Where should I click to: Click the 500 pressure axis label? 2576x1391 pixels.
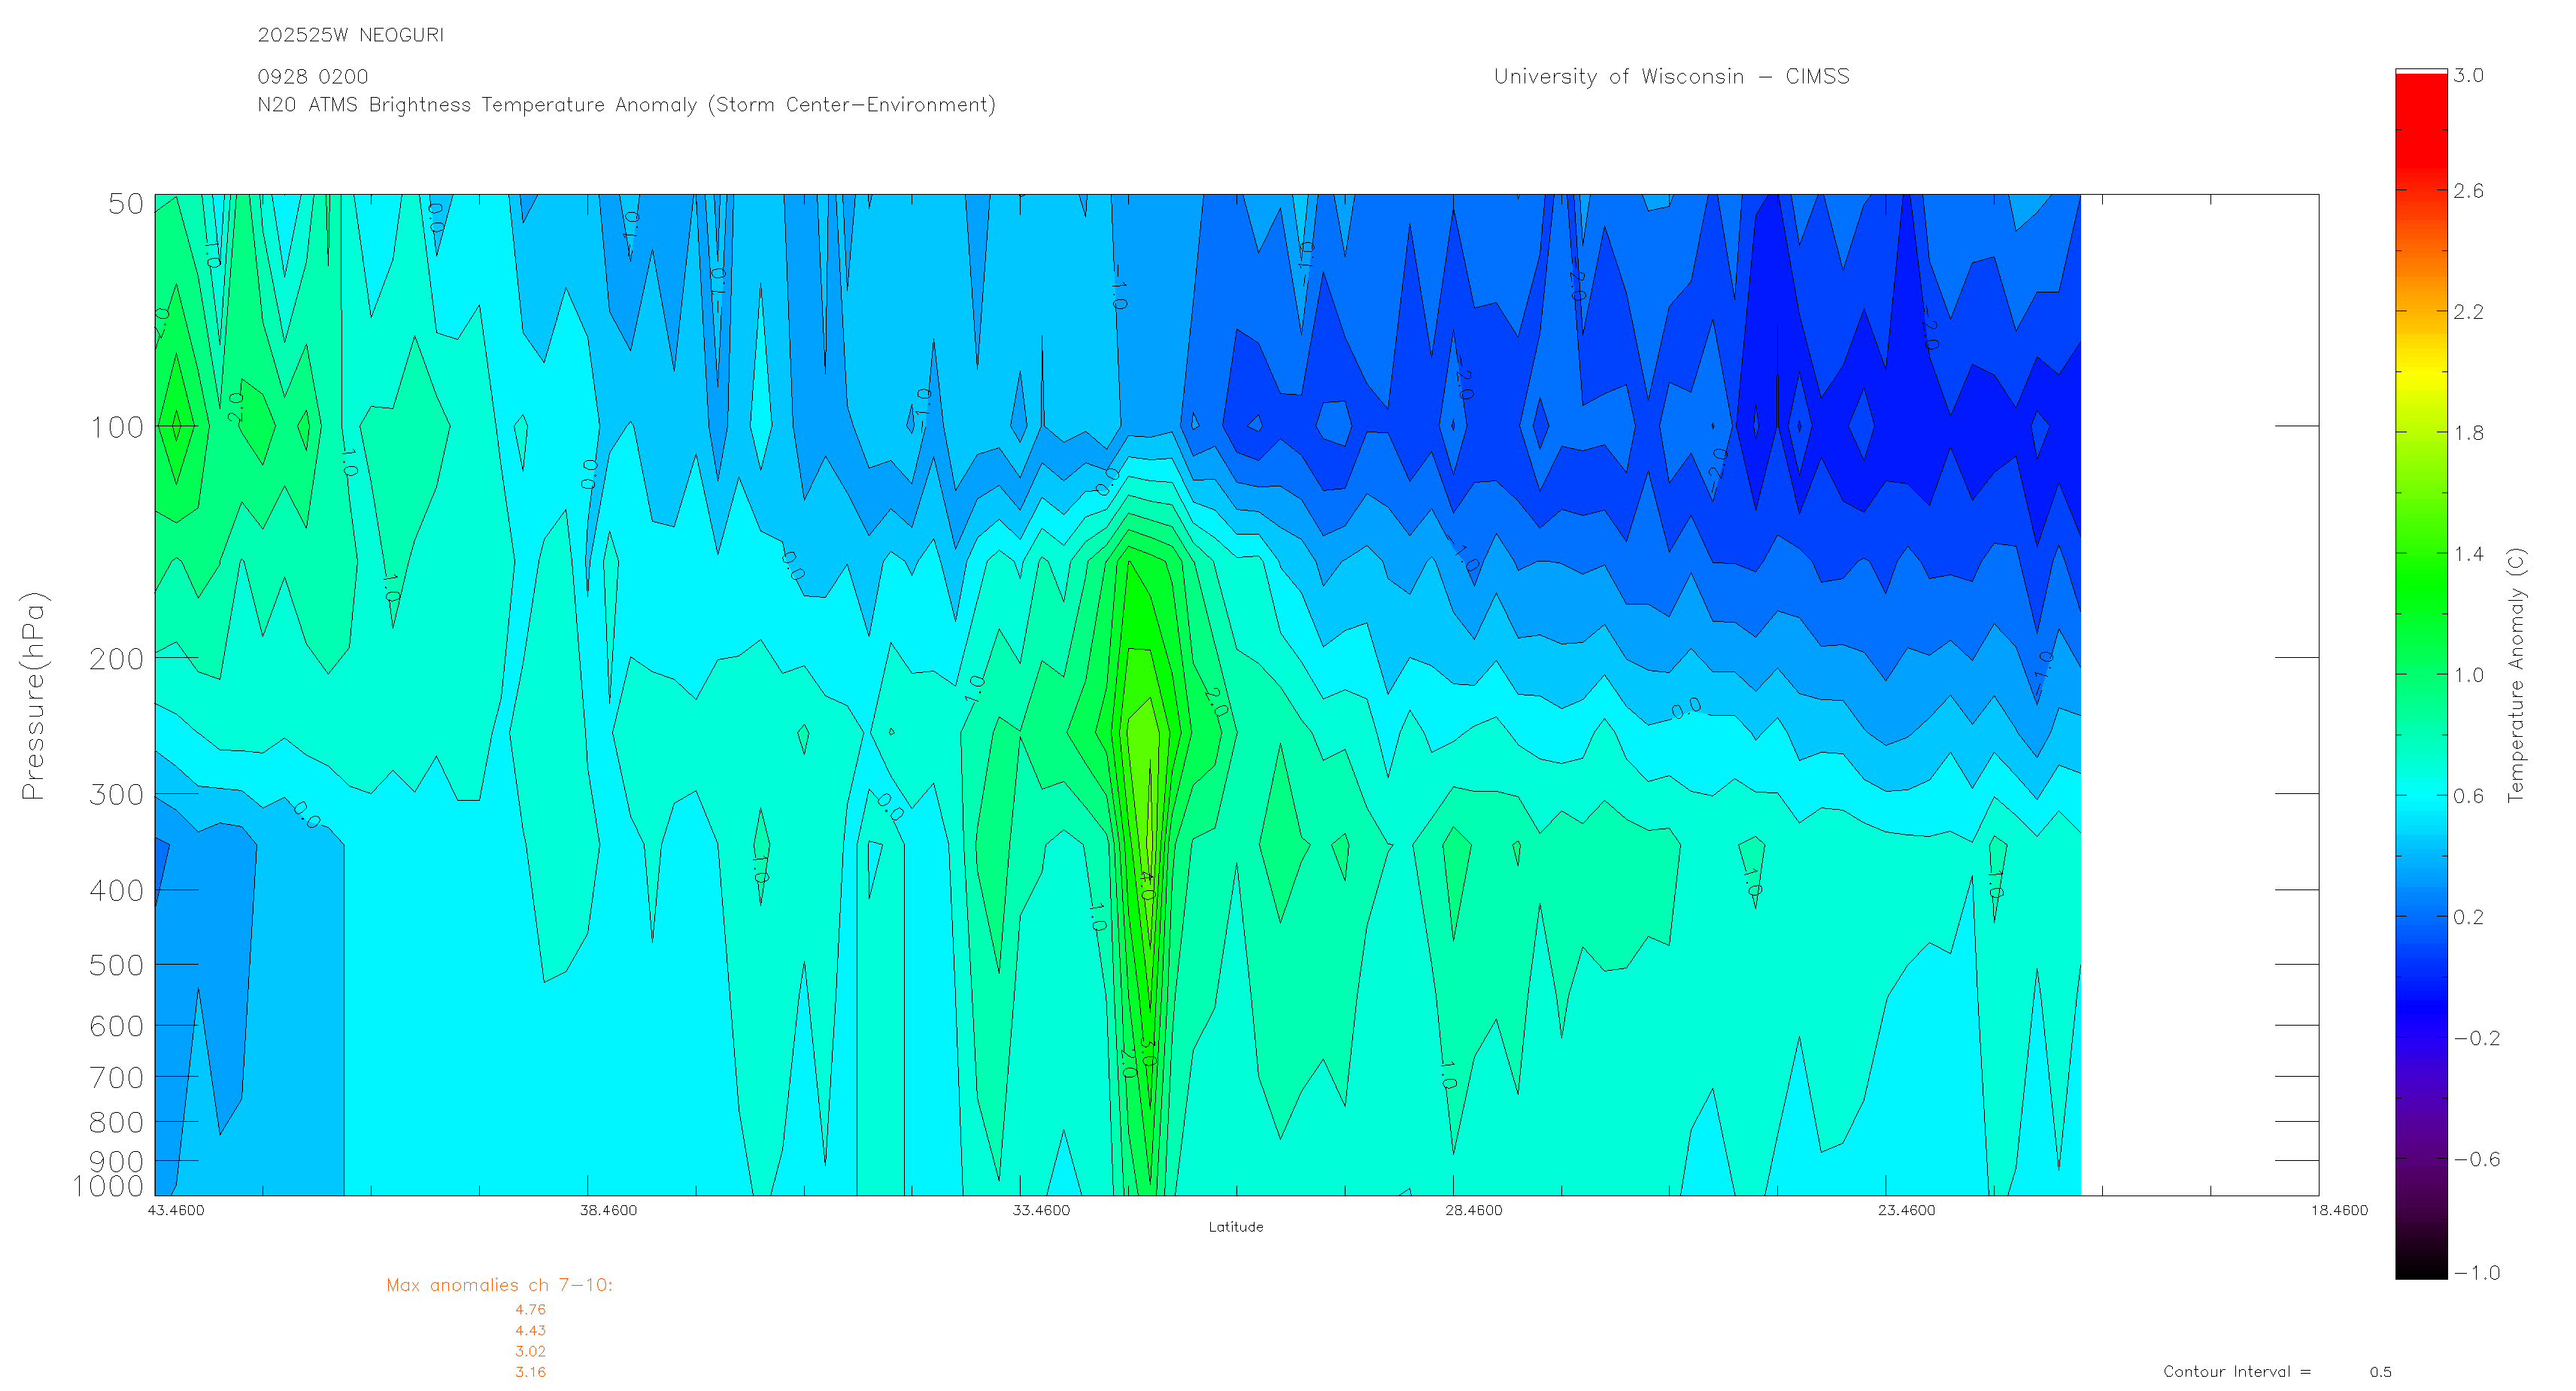click(x=117, y=965)
